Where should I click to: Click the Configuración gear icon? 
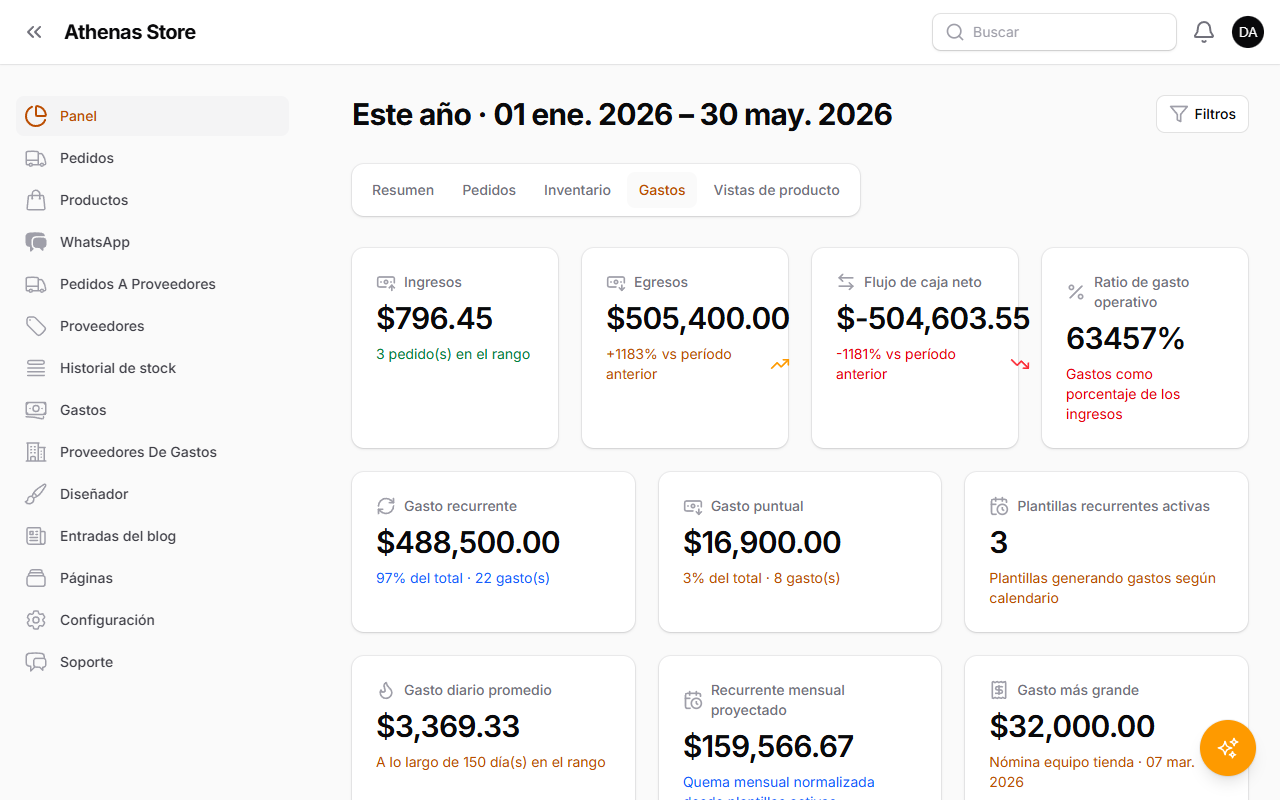pos(36,620)
